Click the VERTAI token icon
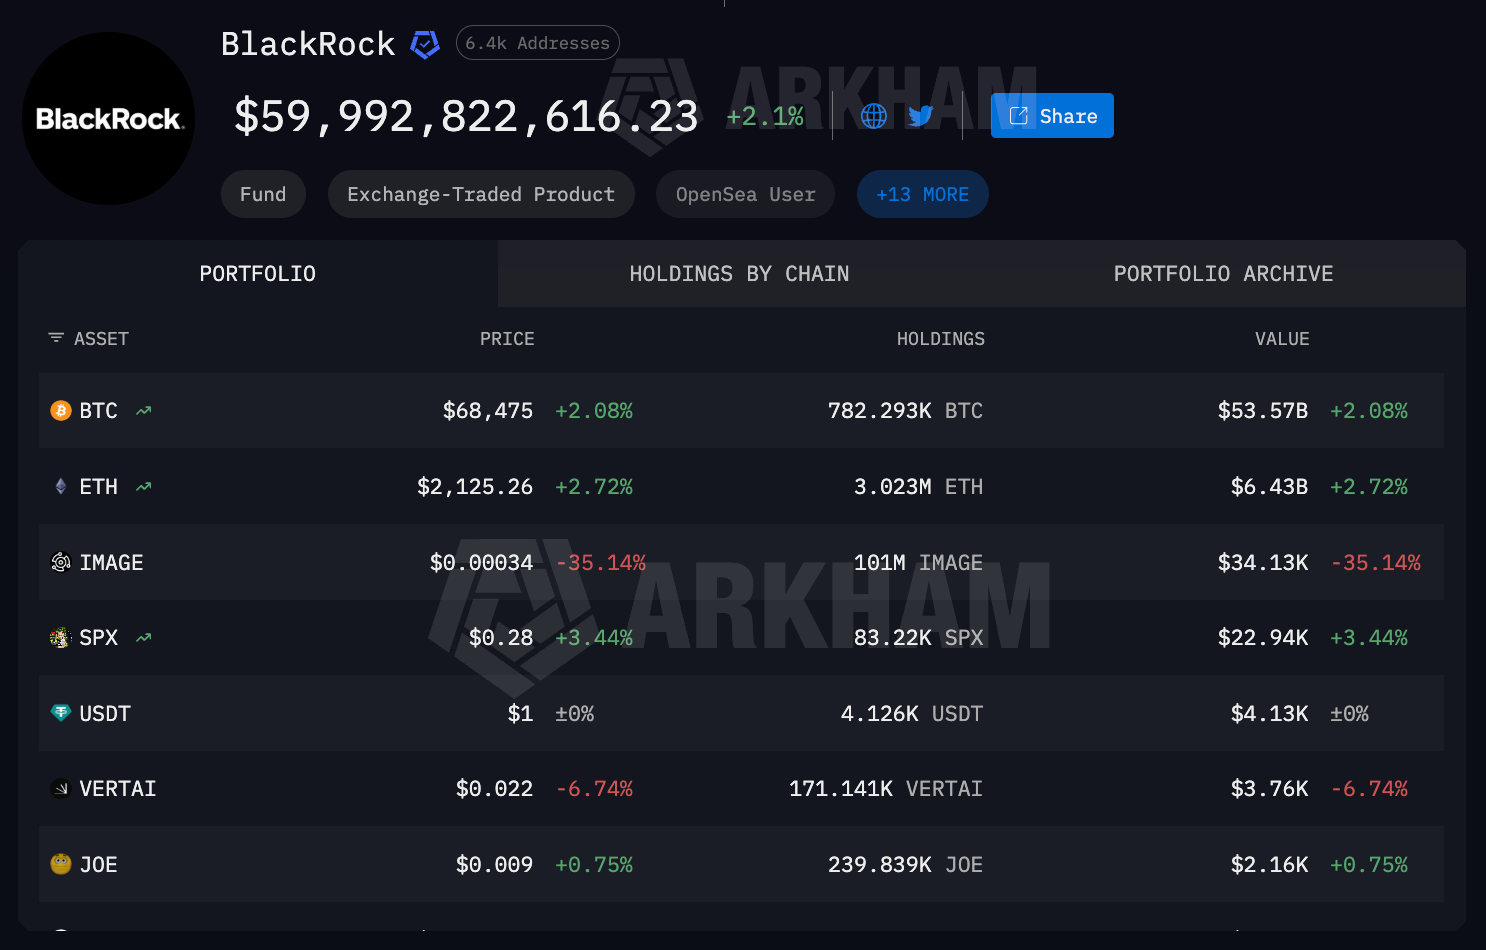1486x950 pixels. point(61,789)
